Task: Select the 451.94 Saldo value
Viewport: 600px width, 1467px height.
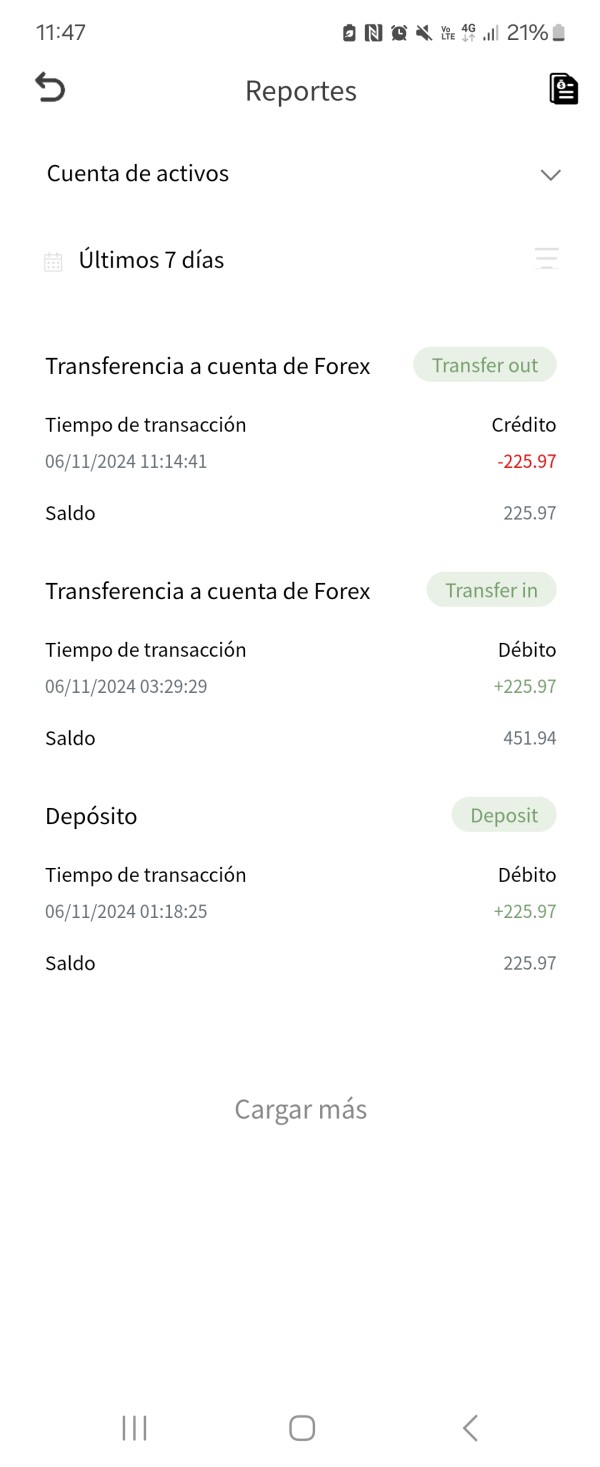Action: point(530,739)
